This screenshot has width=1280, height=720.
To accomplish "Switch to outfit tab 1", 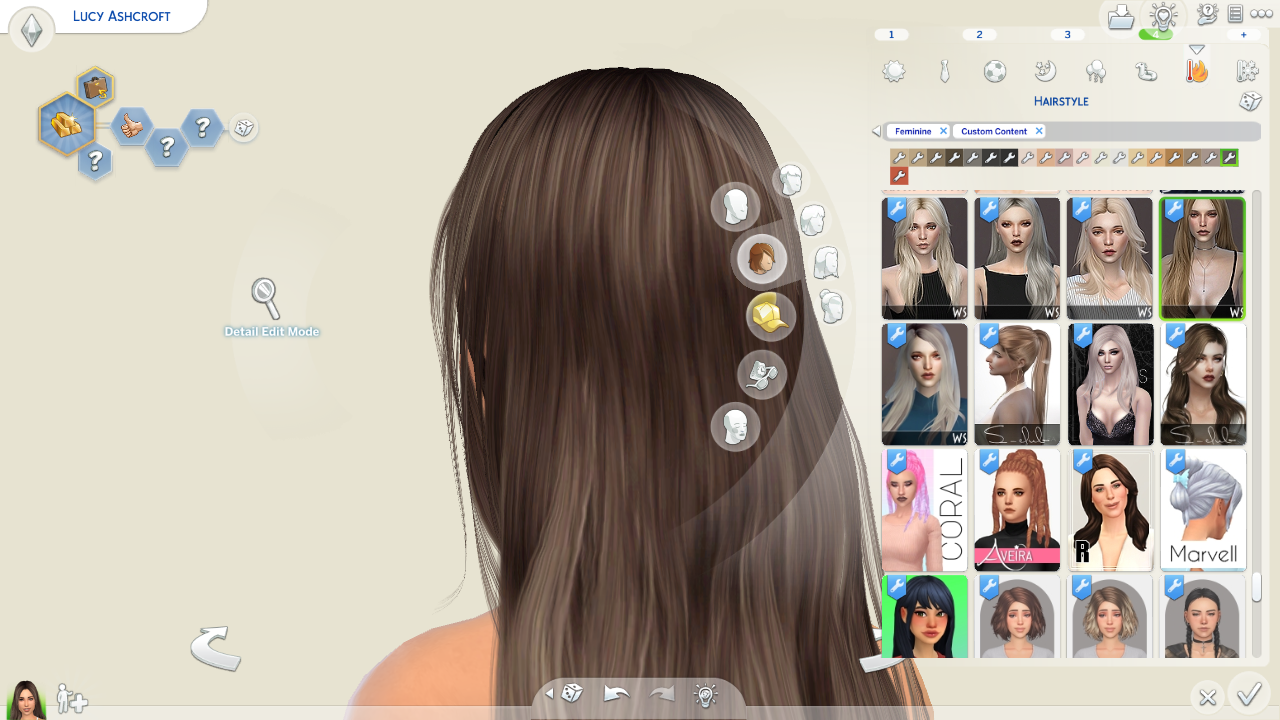I will coord(891,35).
